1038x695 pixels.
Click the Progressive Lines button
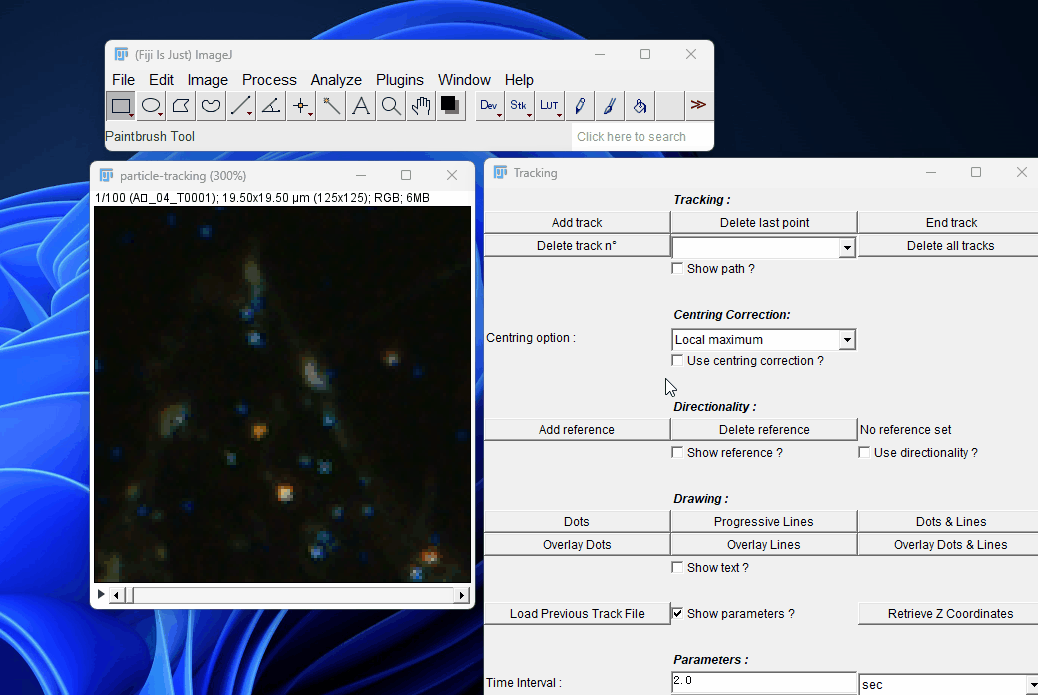(x=764, y=522)
